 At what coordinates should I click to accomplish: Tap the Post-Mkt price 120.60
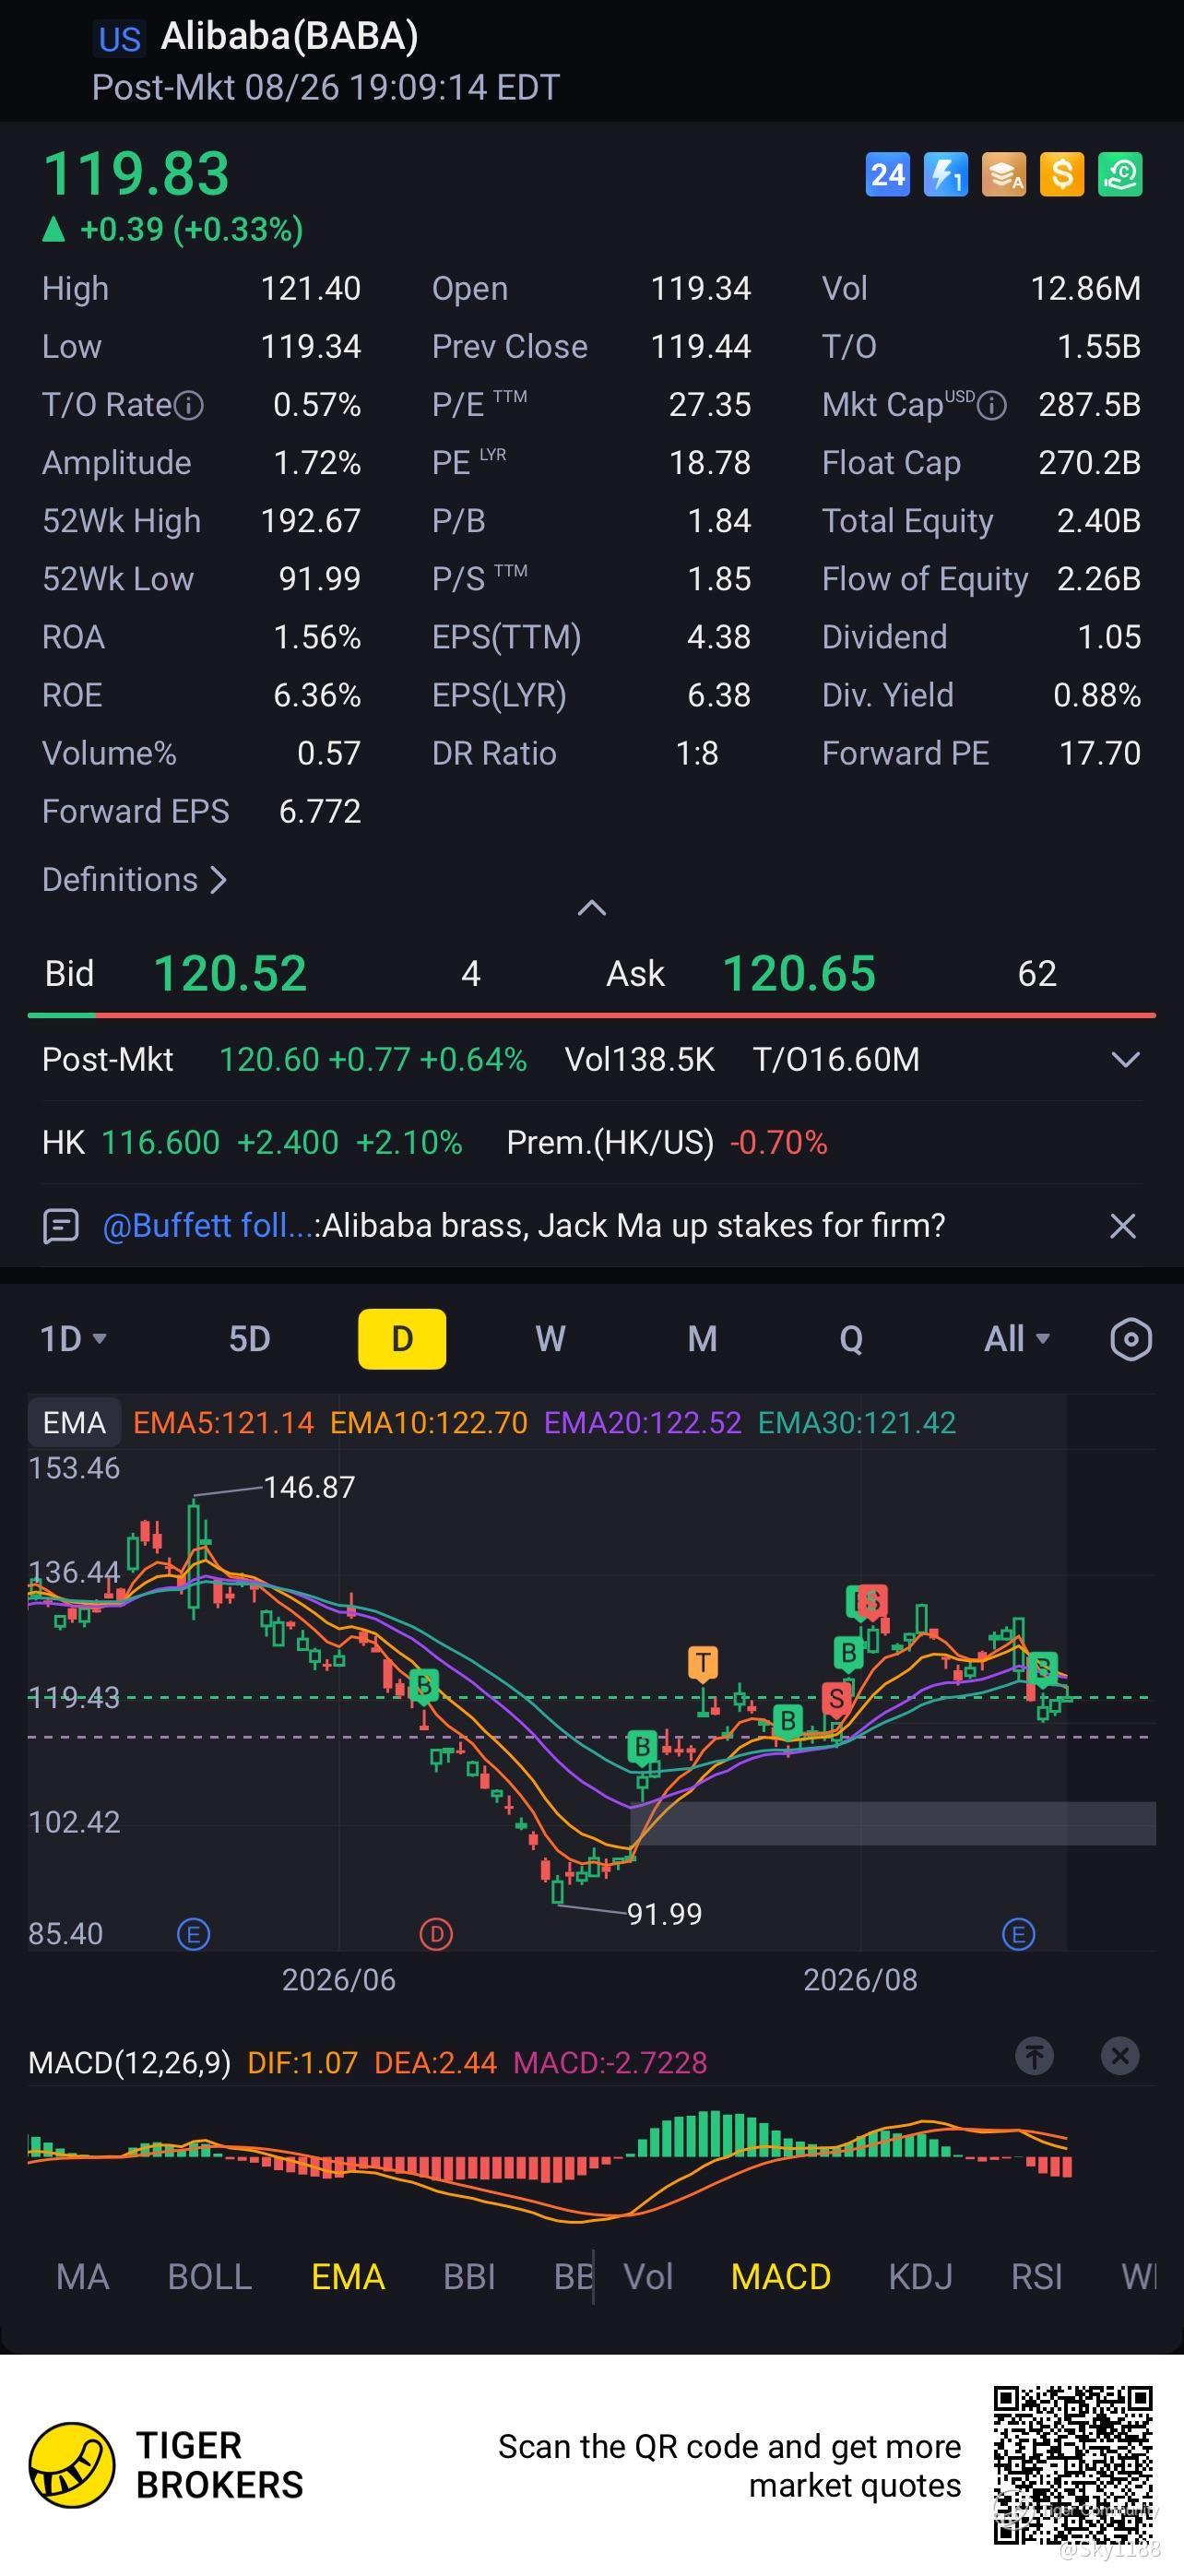tap(269, 1059)
